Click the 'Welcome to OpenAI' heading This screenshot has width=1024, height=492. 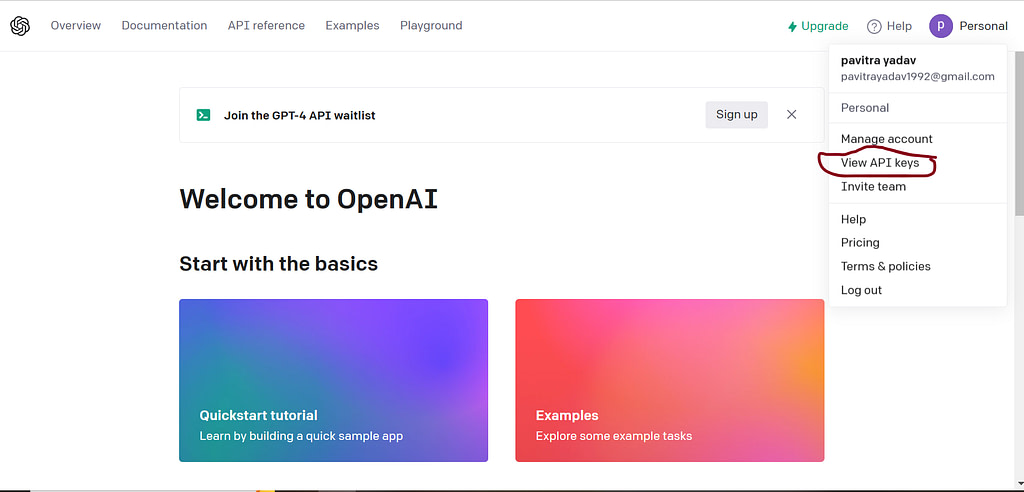(x=308, y=199)
